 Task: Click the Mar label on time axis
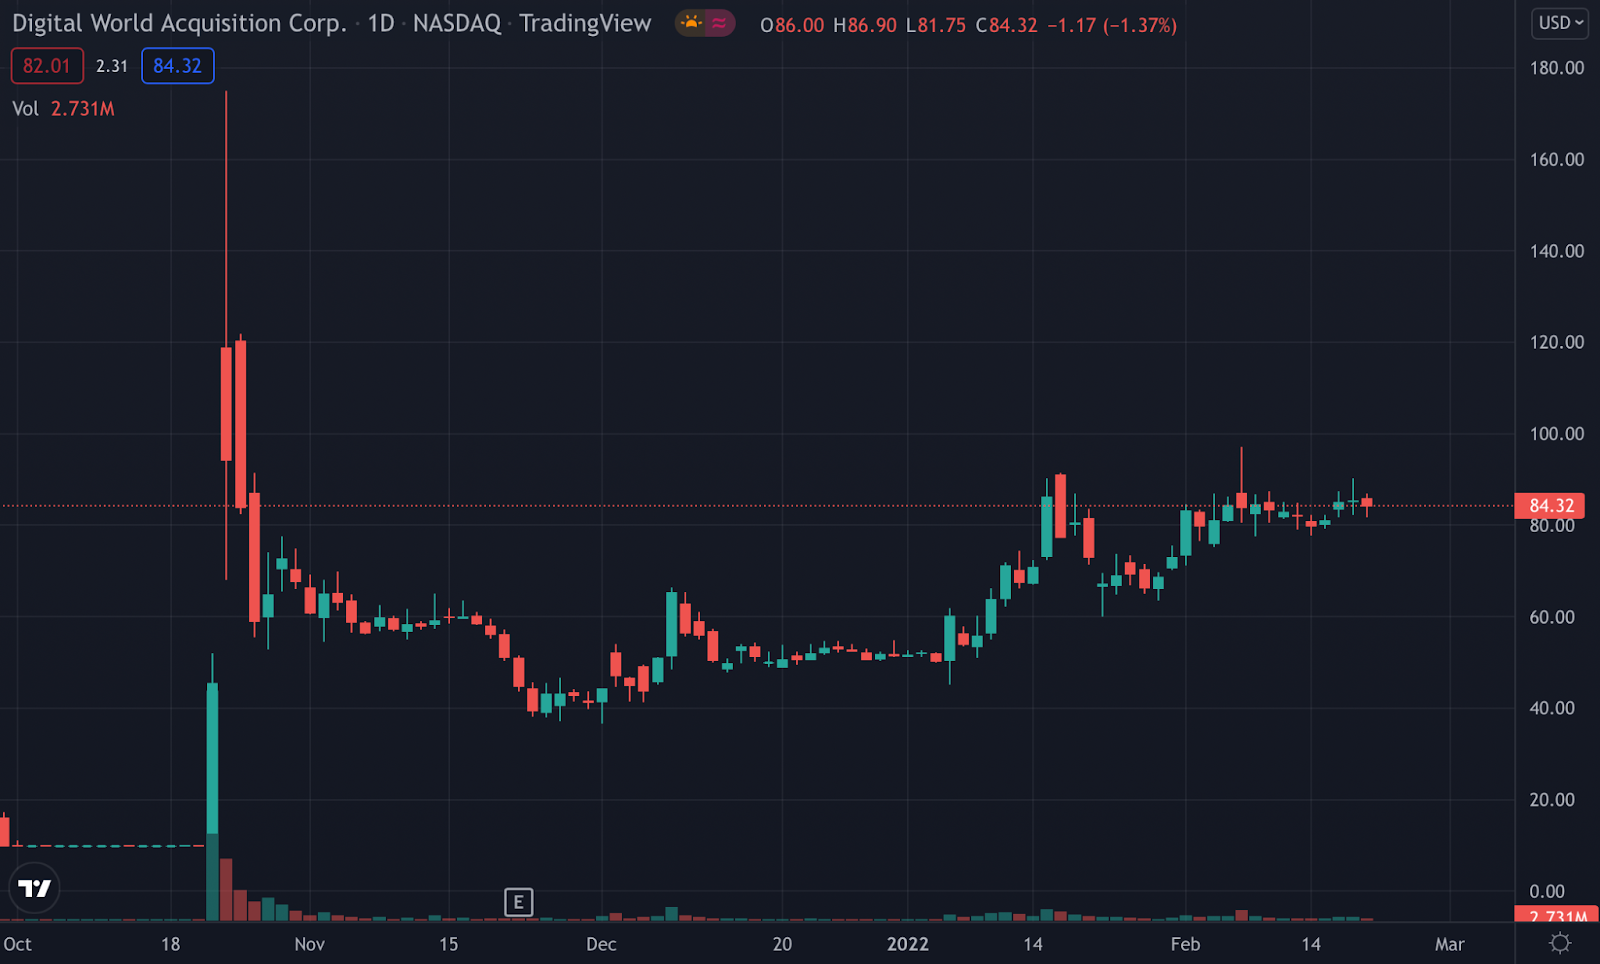pos(1450,944)
